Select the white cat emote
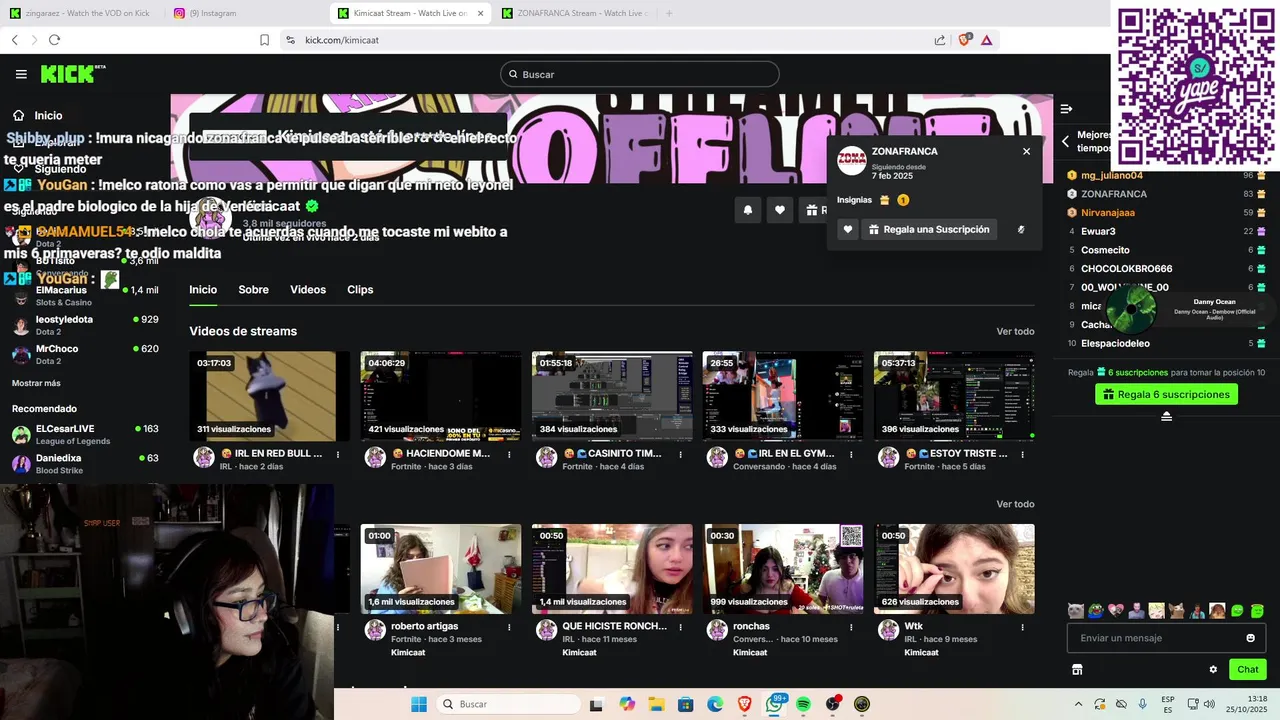 pyautogui.click(x=1075, y=611)
